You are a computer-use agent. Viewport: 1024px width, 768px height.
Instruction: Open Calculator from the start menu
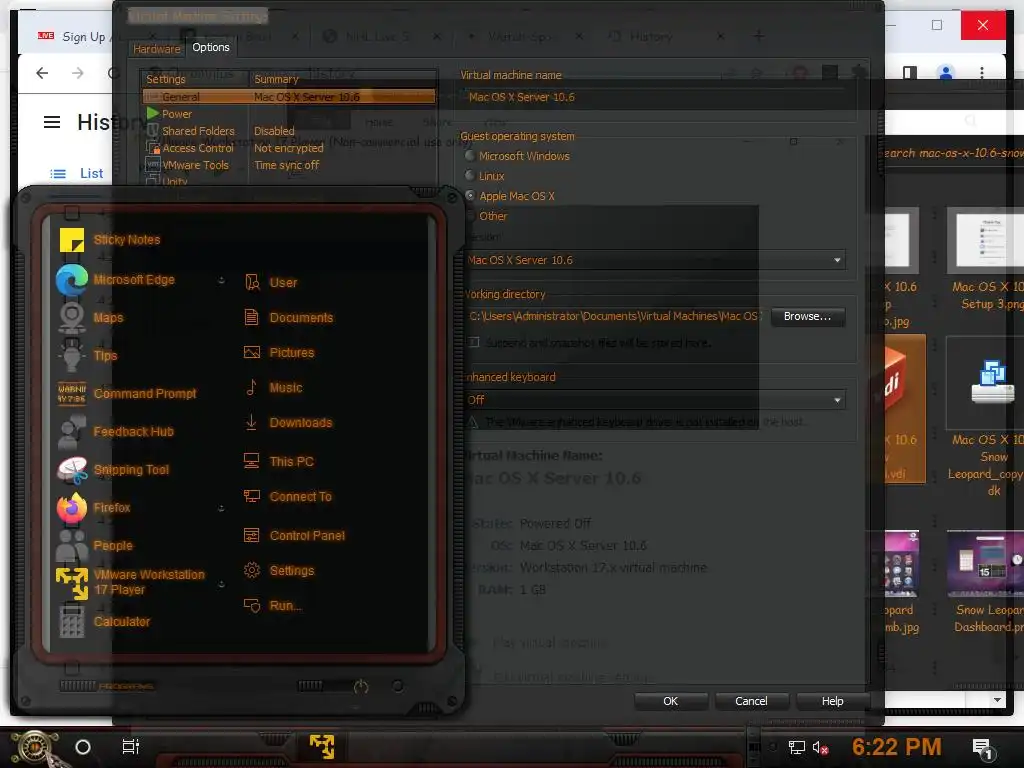(x=104, y=622)
